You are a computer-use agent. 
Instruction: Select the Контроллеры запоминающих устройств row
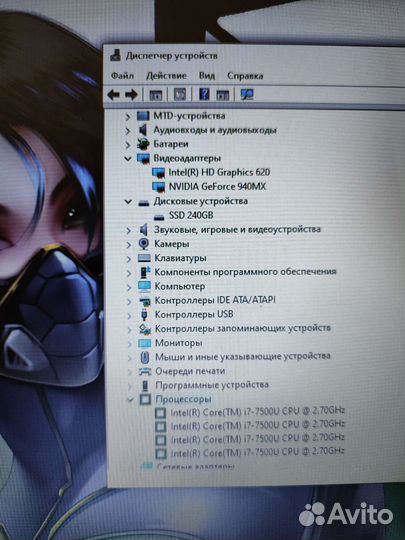pos(243,329)
